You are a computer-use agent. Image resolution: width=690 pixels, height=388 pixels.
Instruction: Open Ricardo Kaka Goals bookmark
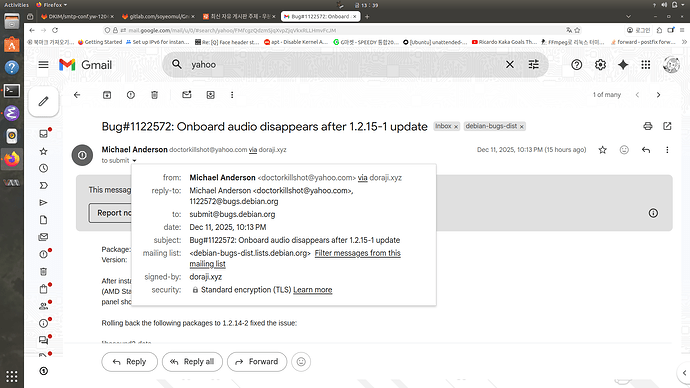504,42
